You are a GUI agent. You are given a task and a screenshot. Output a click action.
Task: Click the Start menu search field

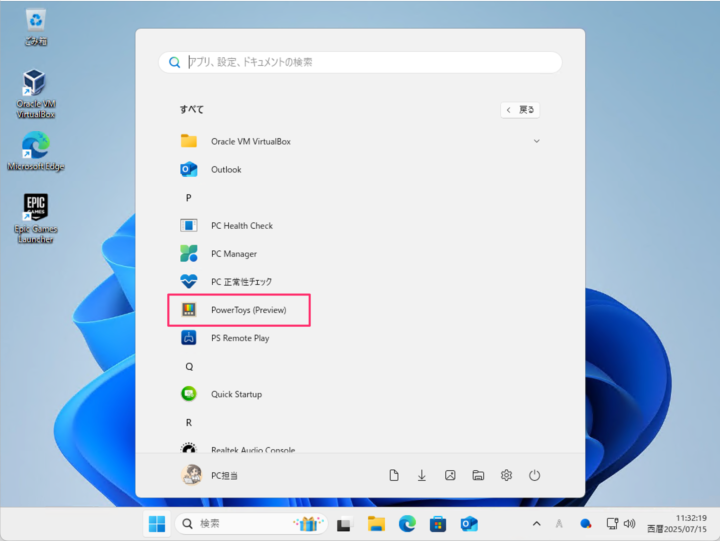pyautogui.click(x=360, y=62)
